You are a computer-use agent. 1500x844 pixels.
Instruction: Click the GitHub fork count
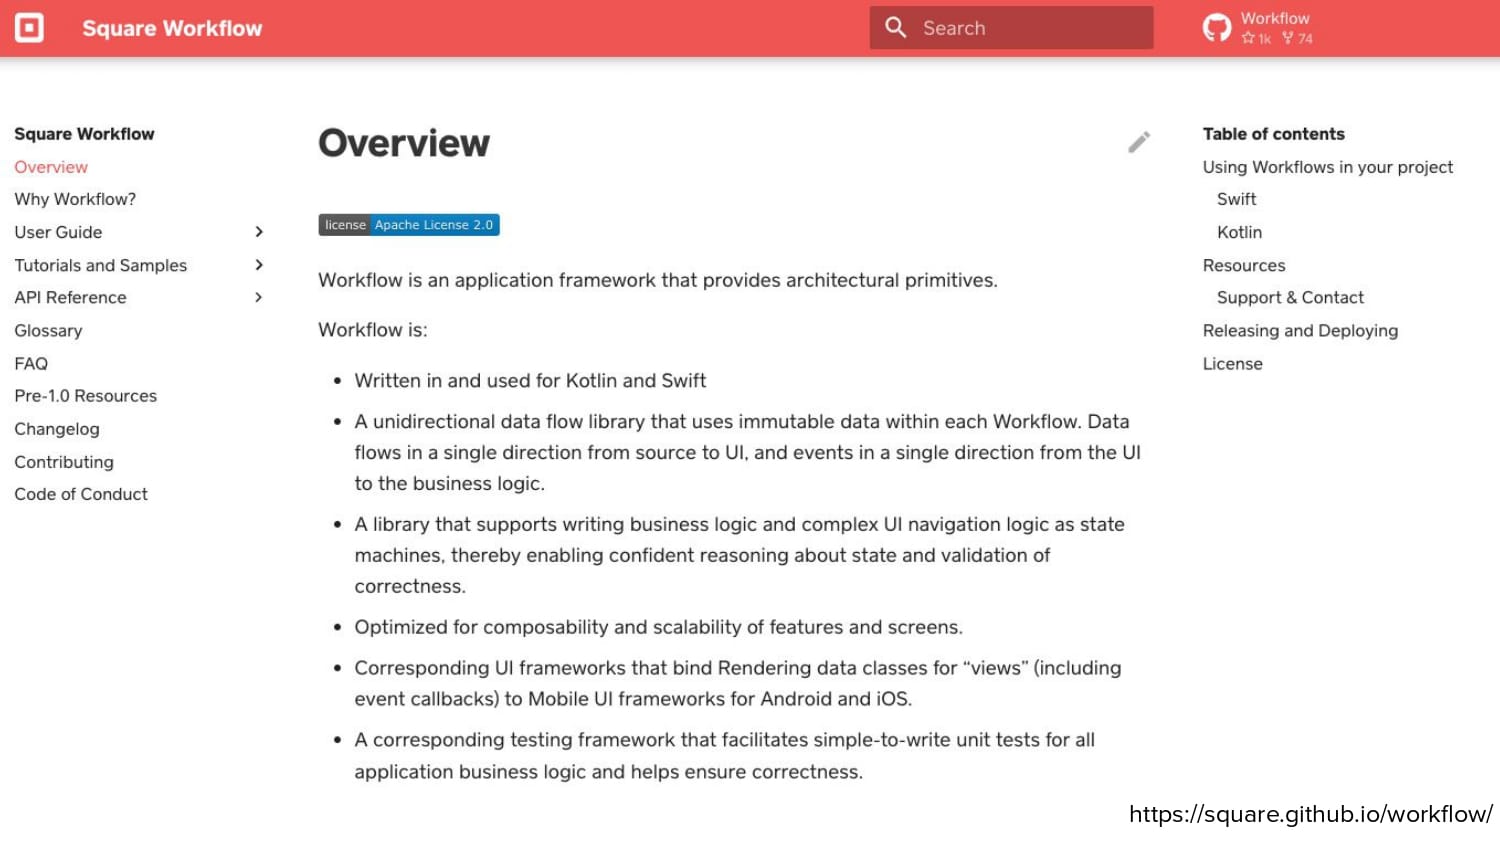1298,39
